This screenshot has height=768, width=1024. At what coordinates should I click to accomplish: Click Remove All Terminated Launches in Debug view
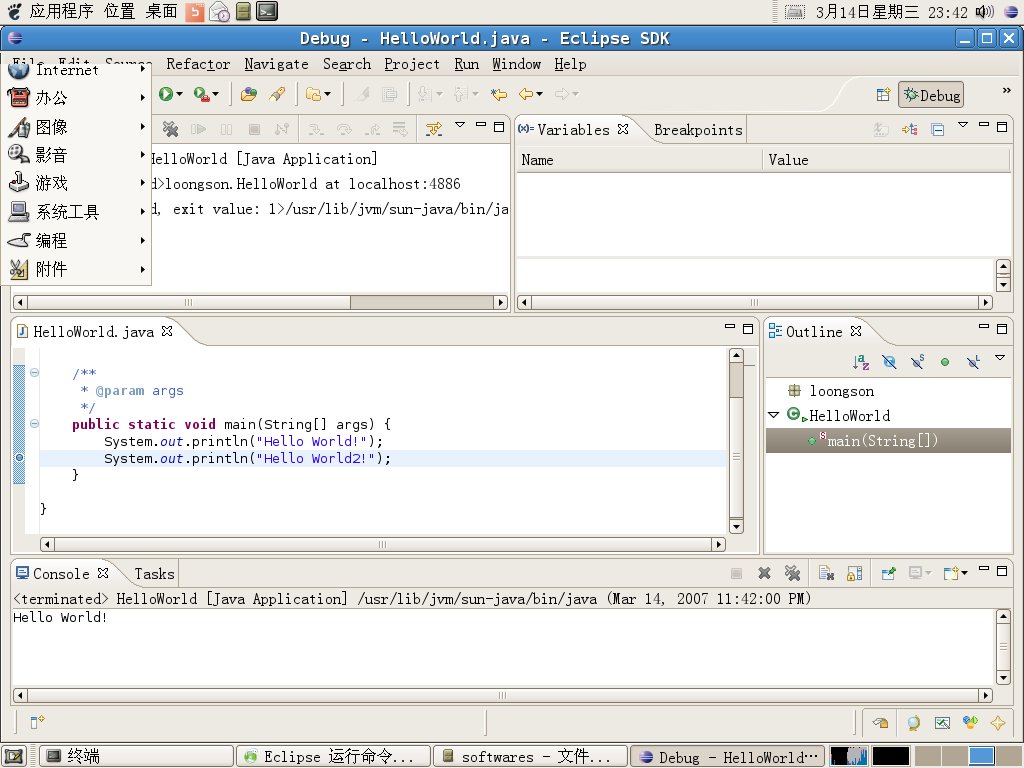[170, 129]
